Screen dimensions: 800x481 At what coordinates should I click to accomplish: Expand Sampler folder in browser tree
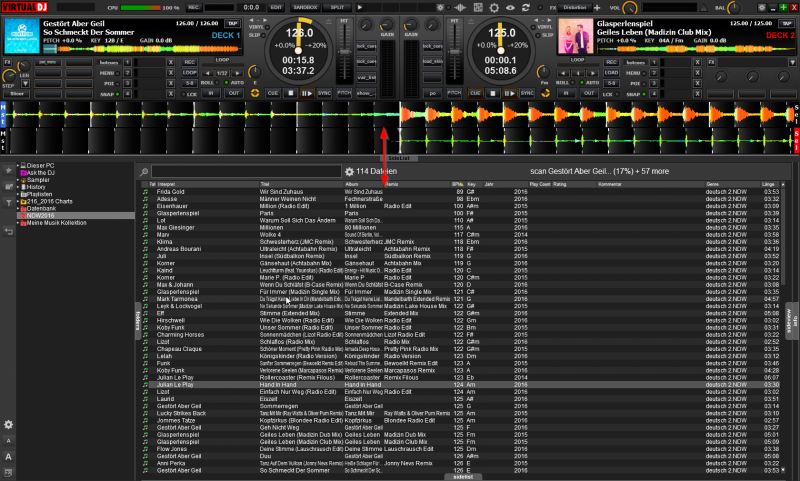point(18,180)
